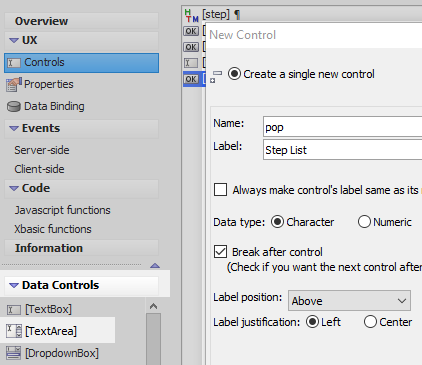Open the Overview section

pos(81,21)
